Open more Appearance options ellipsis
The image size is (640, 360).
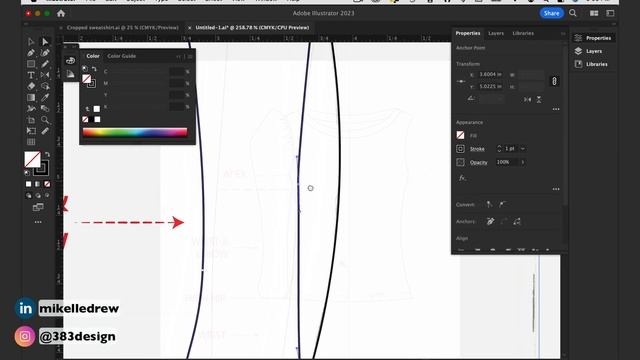click(x=556, y=189)
